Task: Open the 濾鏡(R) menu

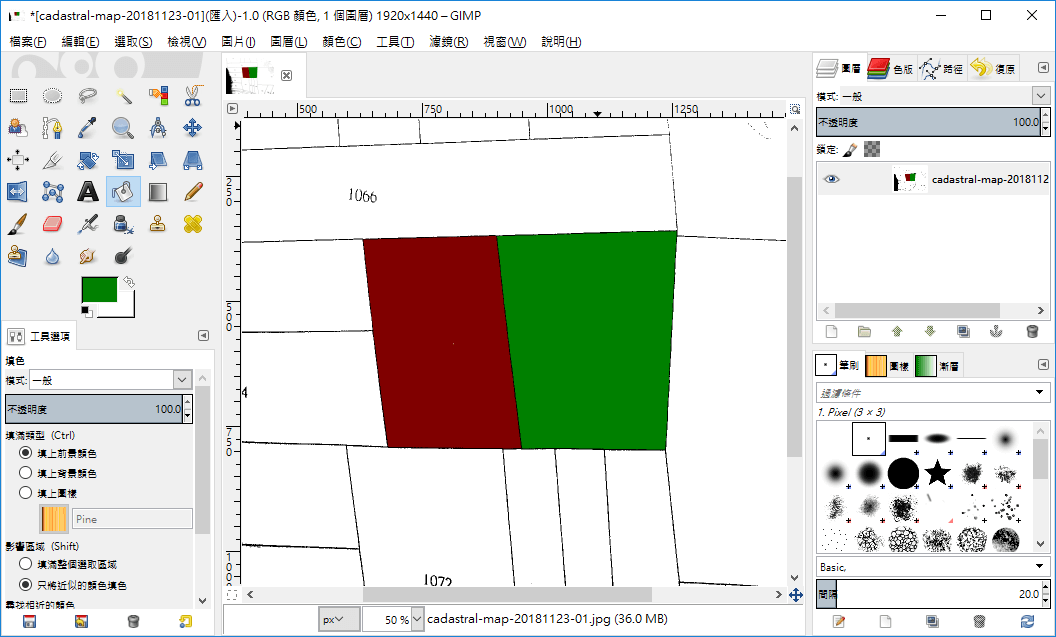Action: [448, 42]
